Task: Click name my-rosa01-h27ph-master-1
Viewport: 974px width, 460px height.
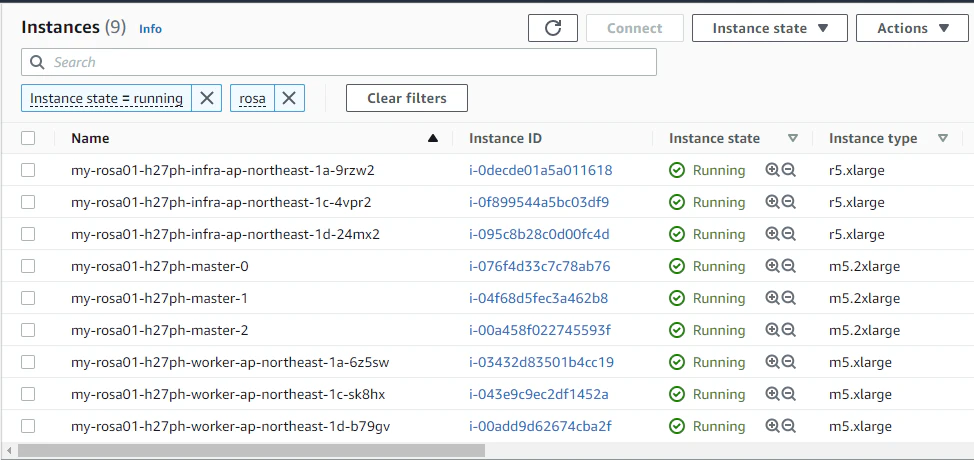Action: point(160,299)
